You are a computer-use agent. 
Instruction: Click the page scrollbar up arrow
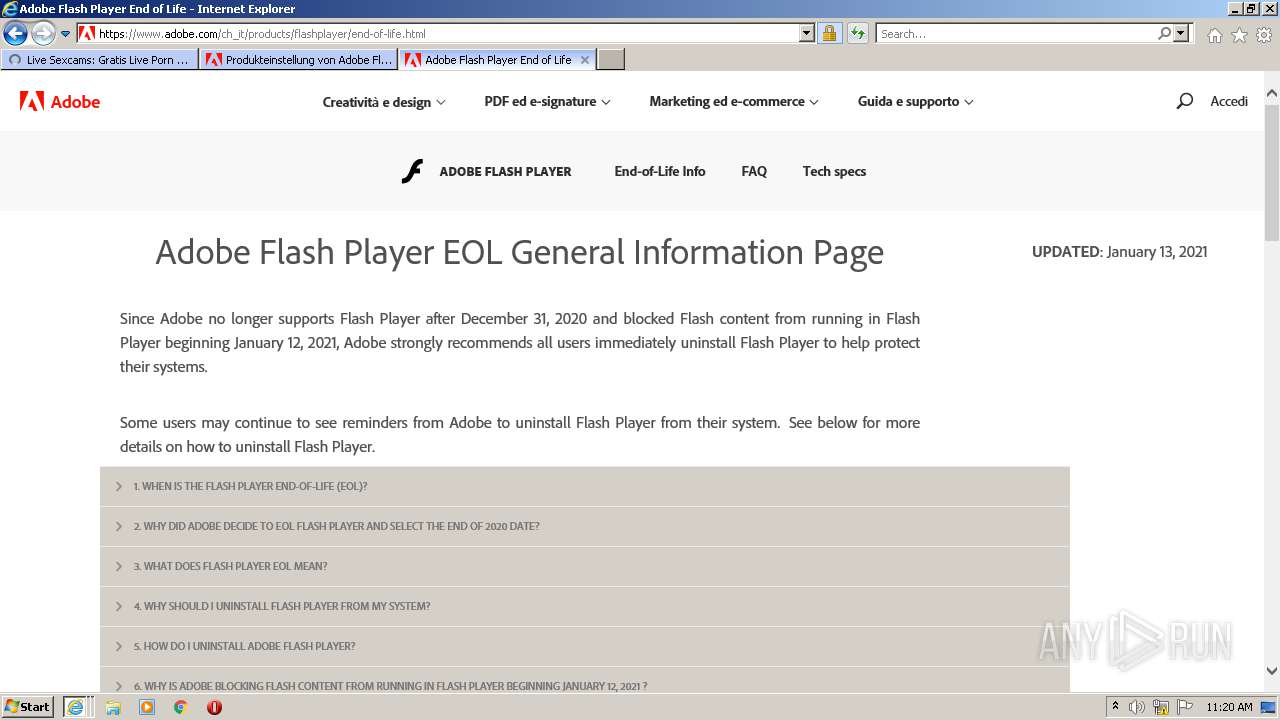[x=1272, y=95]
